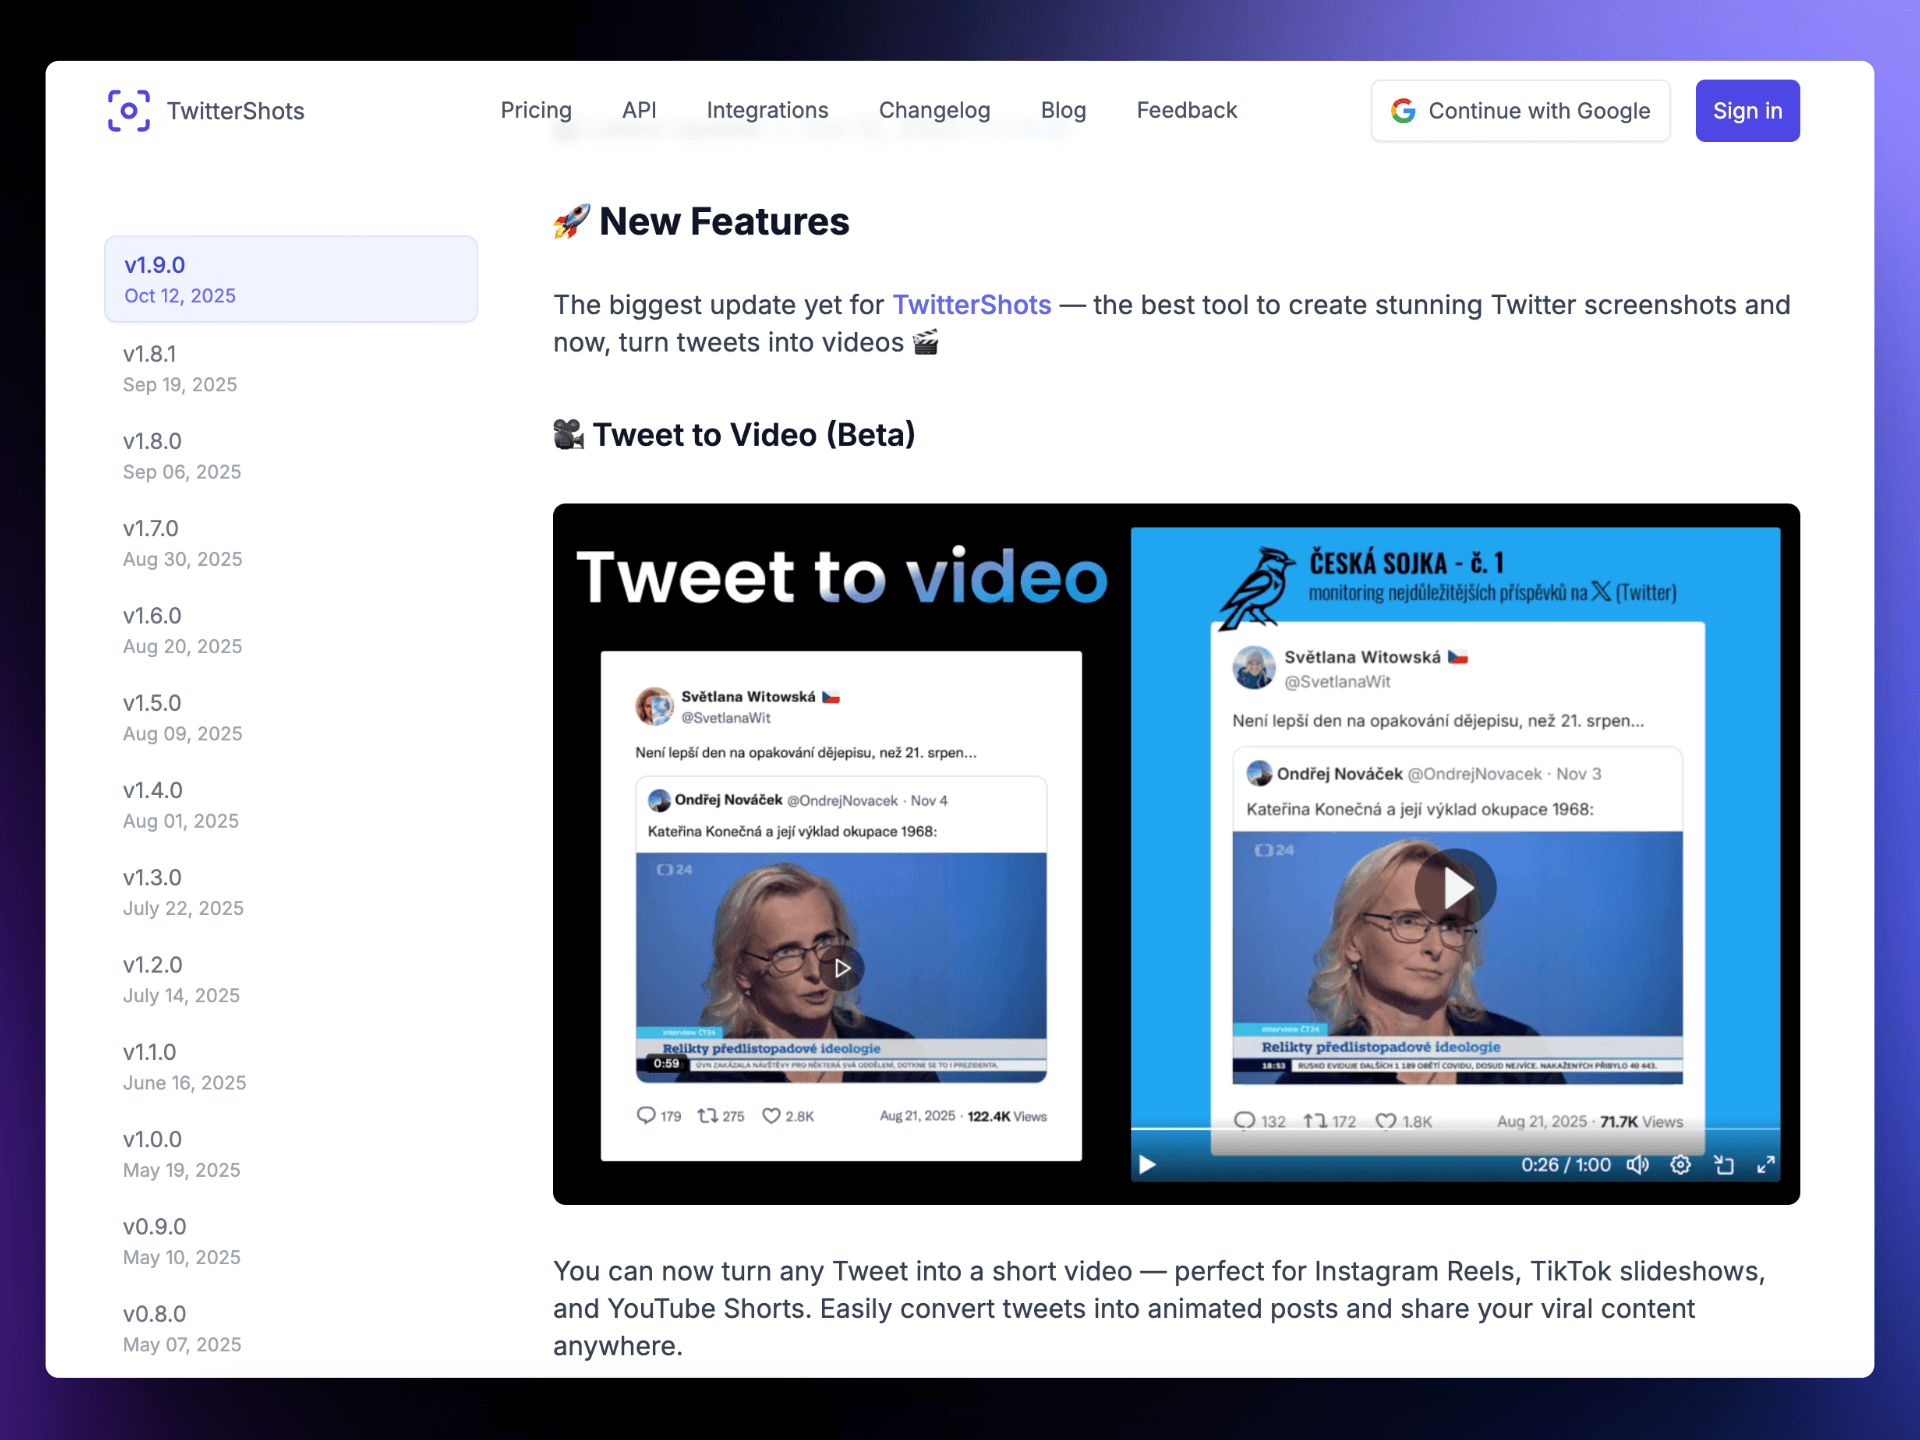The height and width of the screenshot is (1440, 1920).
Task: Follow the TwitterShots link in paragraph
Action: [971, 305]
